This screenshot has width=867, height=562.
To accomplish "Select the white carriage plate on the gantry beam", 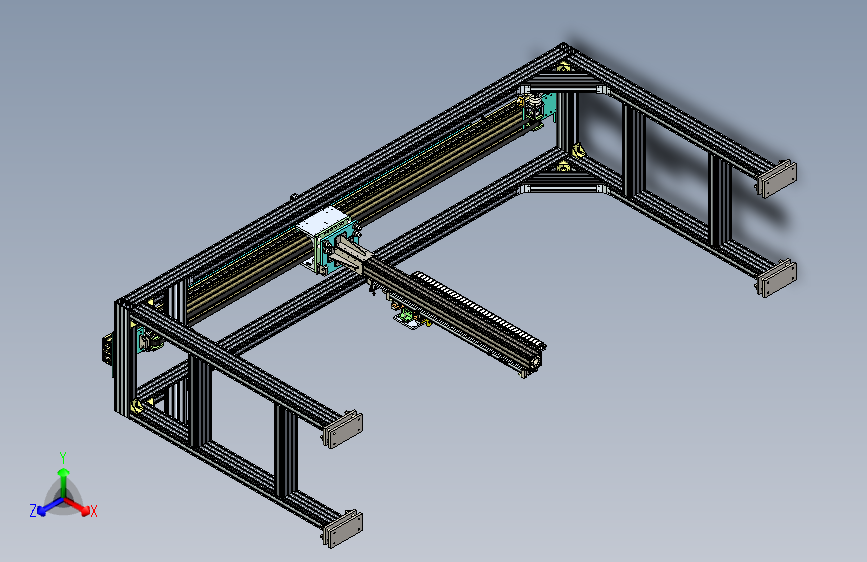I will (x=323, y=221).
